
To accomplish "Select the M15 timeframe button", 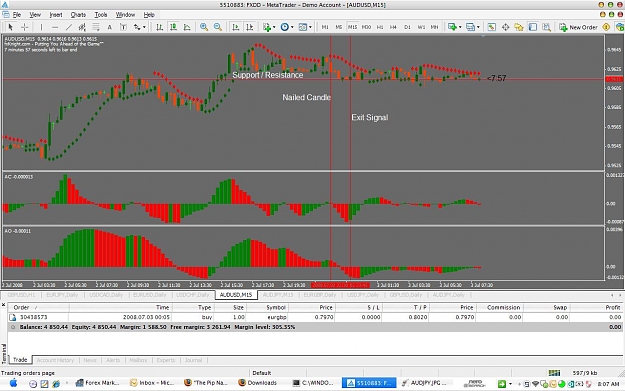I will 352,27.
